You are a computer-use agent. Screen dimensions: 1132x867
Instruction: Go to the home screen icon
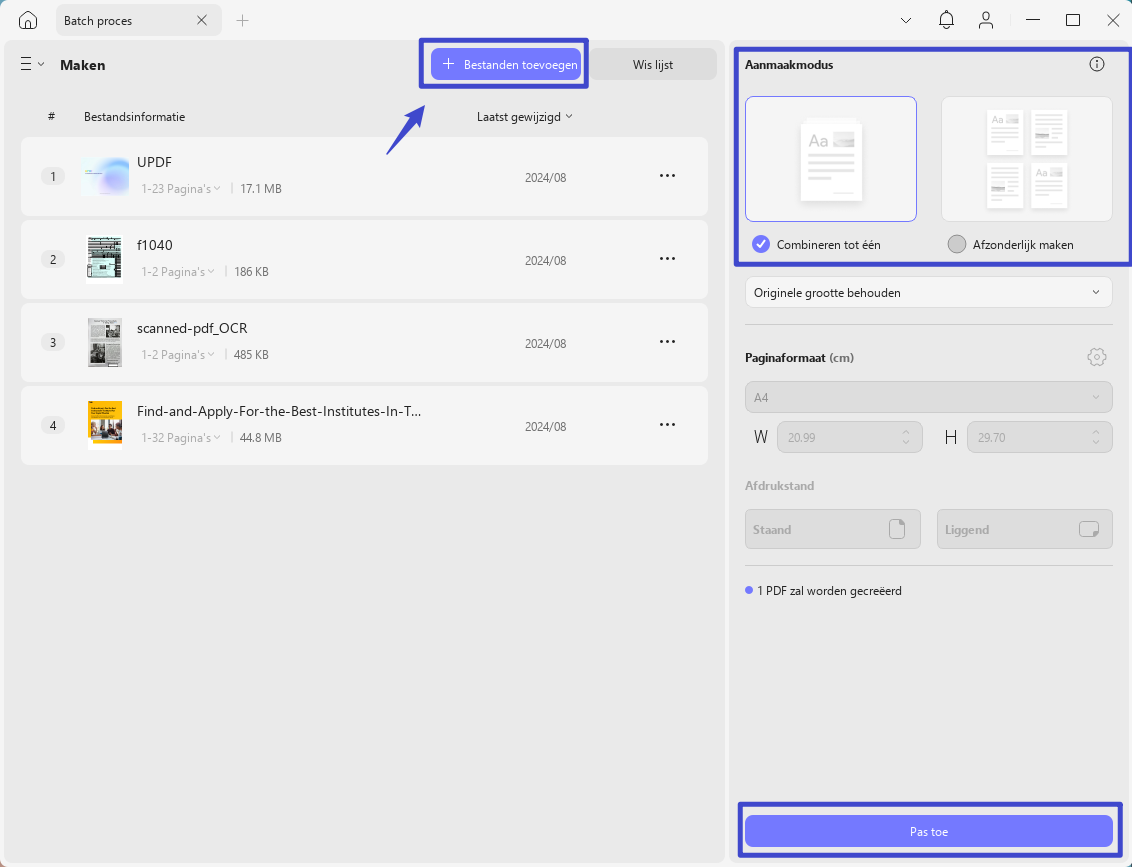[27, 20]
